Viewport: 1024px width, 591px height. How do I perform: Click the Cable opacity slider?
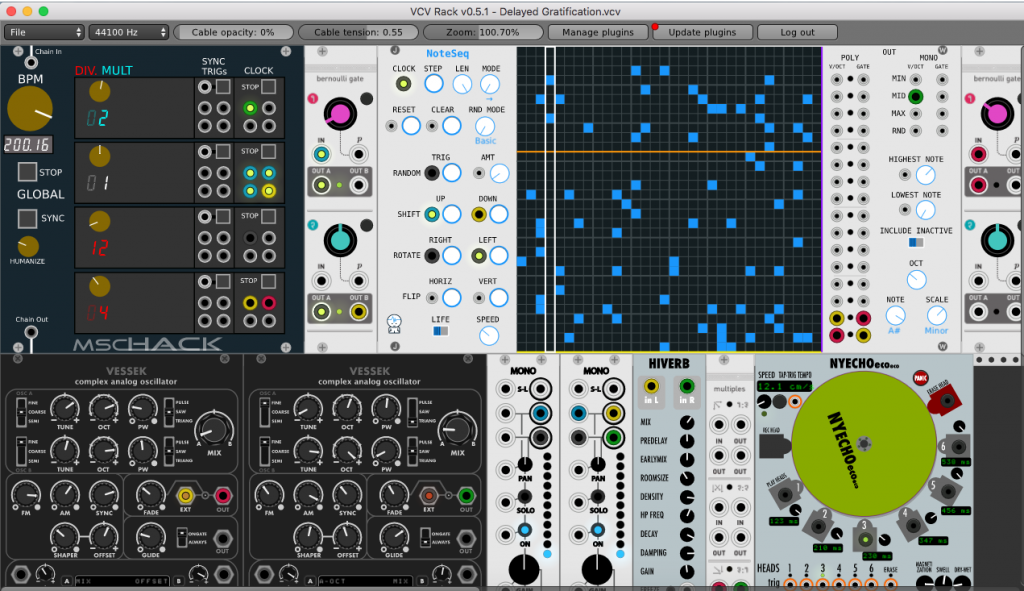[233, 32]
